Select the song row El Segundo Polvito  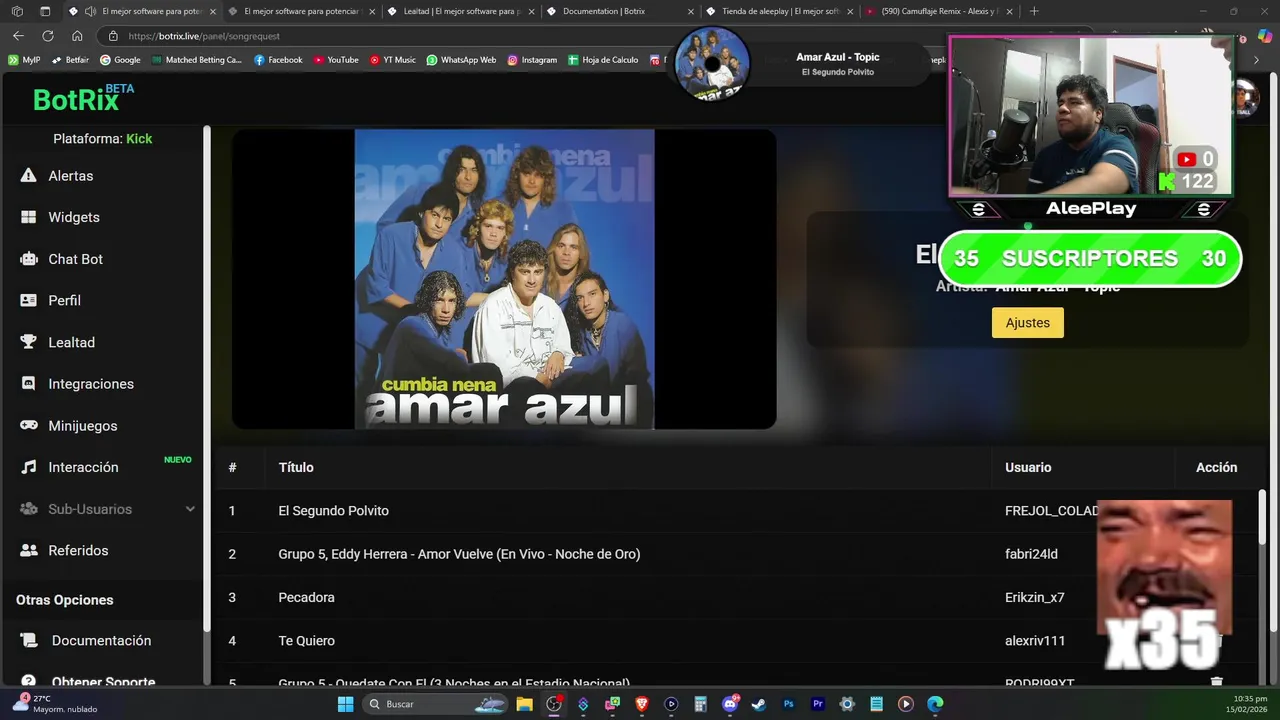(x=738, y=511)
